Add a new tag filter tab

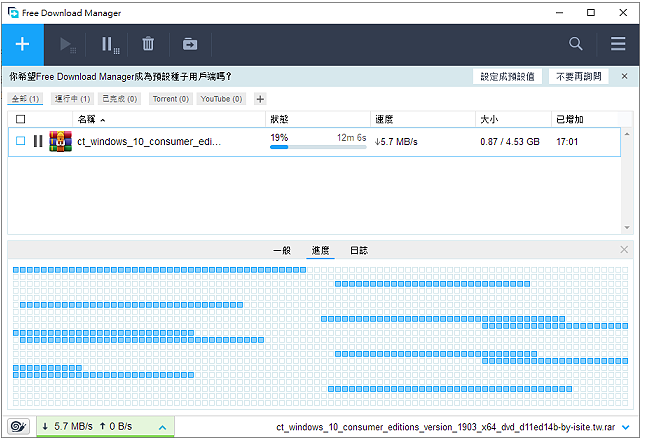pos(260,99)
